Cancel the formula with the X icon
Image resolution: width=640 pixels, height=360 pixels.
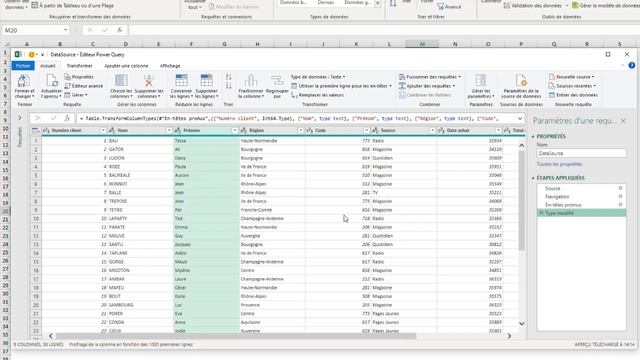point(38,118)
